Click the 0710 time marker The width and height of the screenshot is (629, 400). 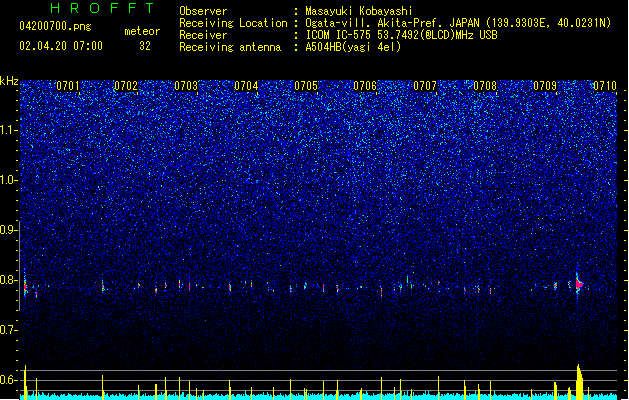click(605, 86)
